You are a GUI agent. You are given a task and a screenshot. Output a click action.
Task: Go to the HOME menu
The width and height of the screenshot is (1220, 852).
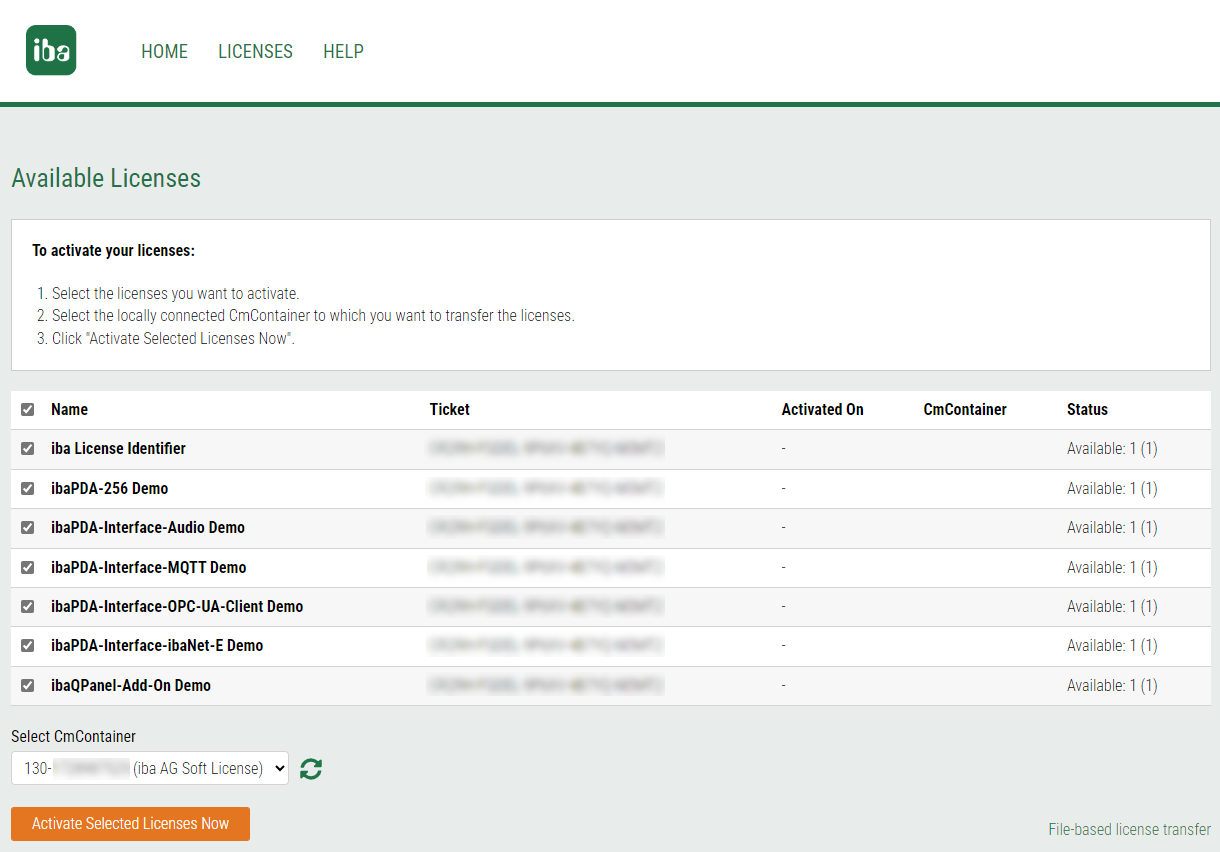pyautogui.click(x=164, y=52)
